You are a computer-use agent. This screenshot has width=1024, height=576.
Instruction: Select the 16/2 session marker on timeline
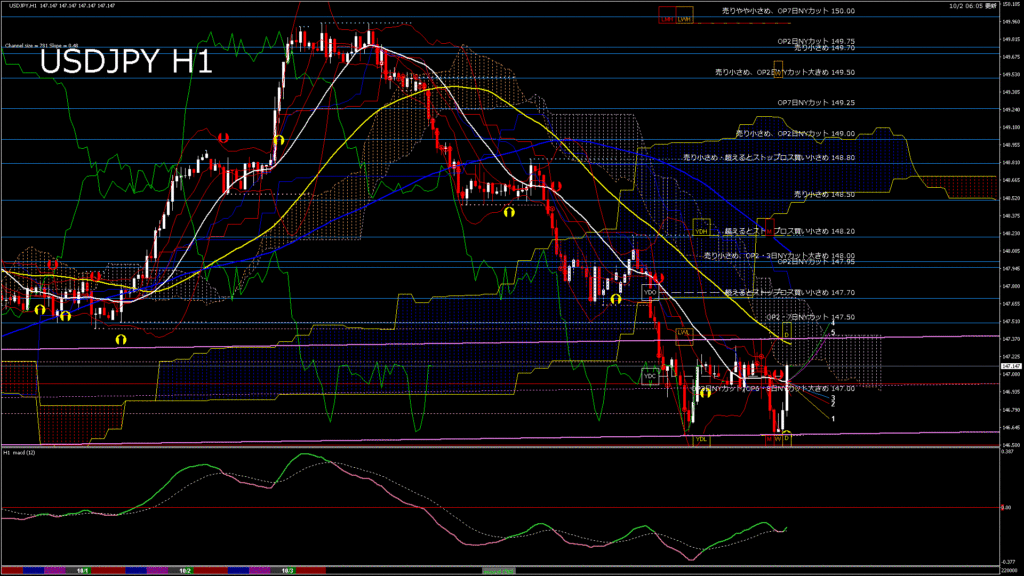[185, 570]
